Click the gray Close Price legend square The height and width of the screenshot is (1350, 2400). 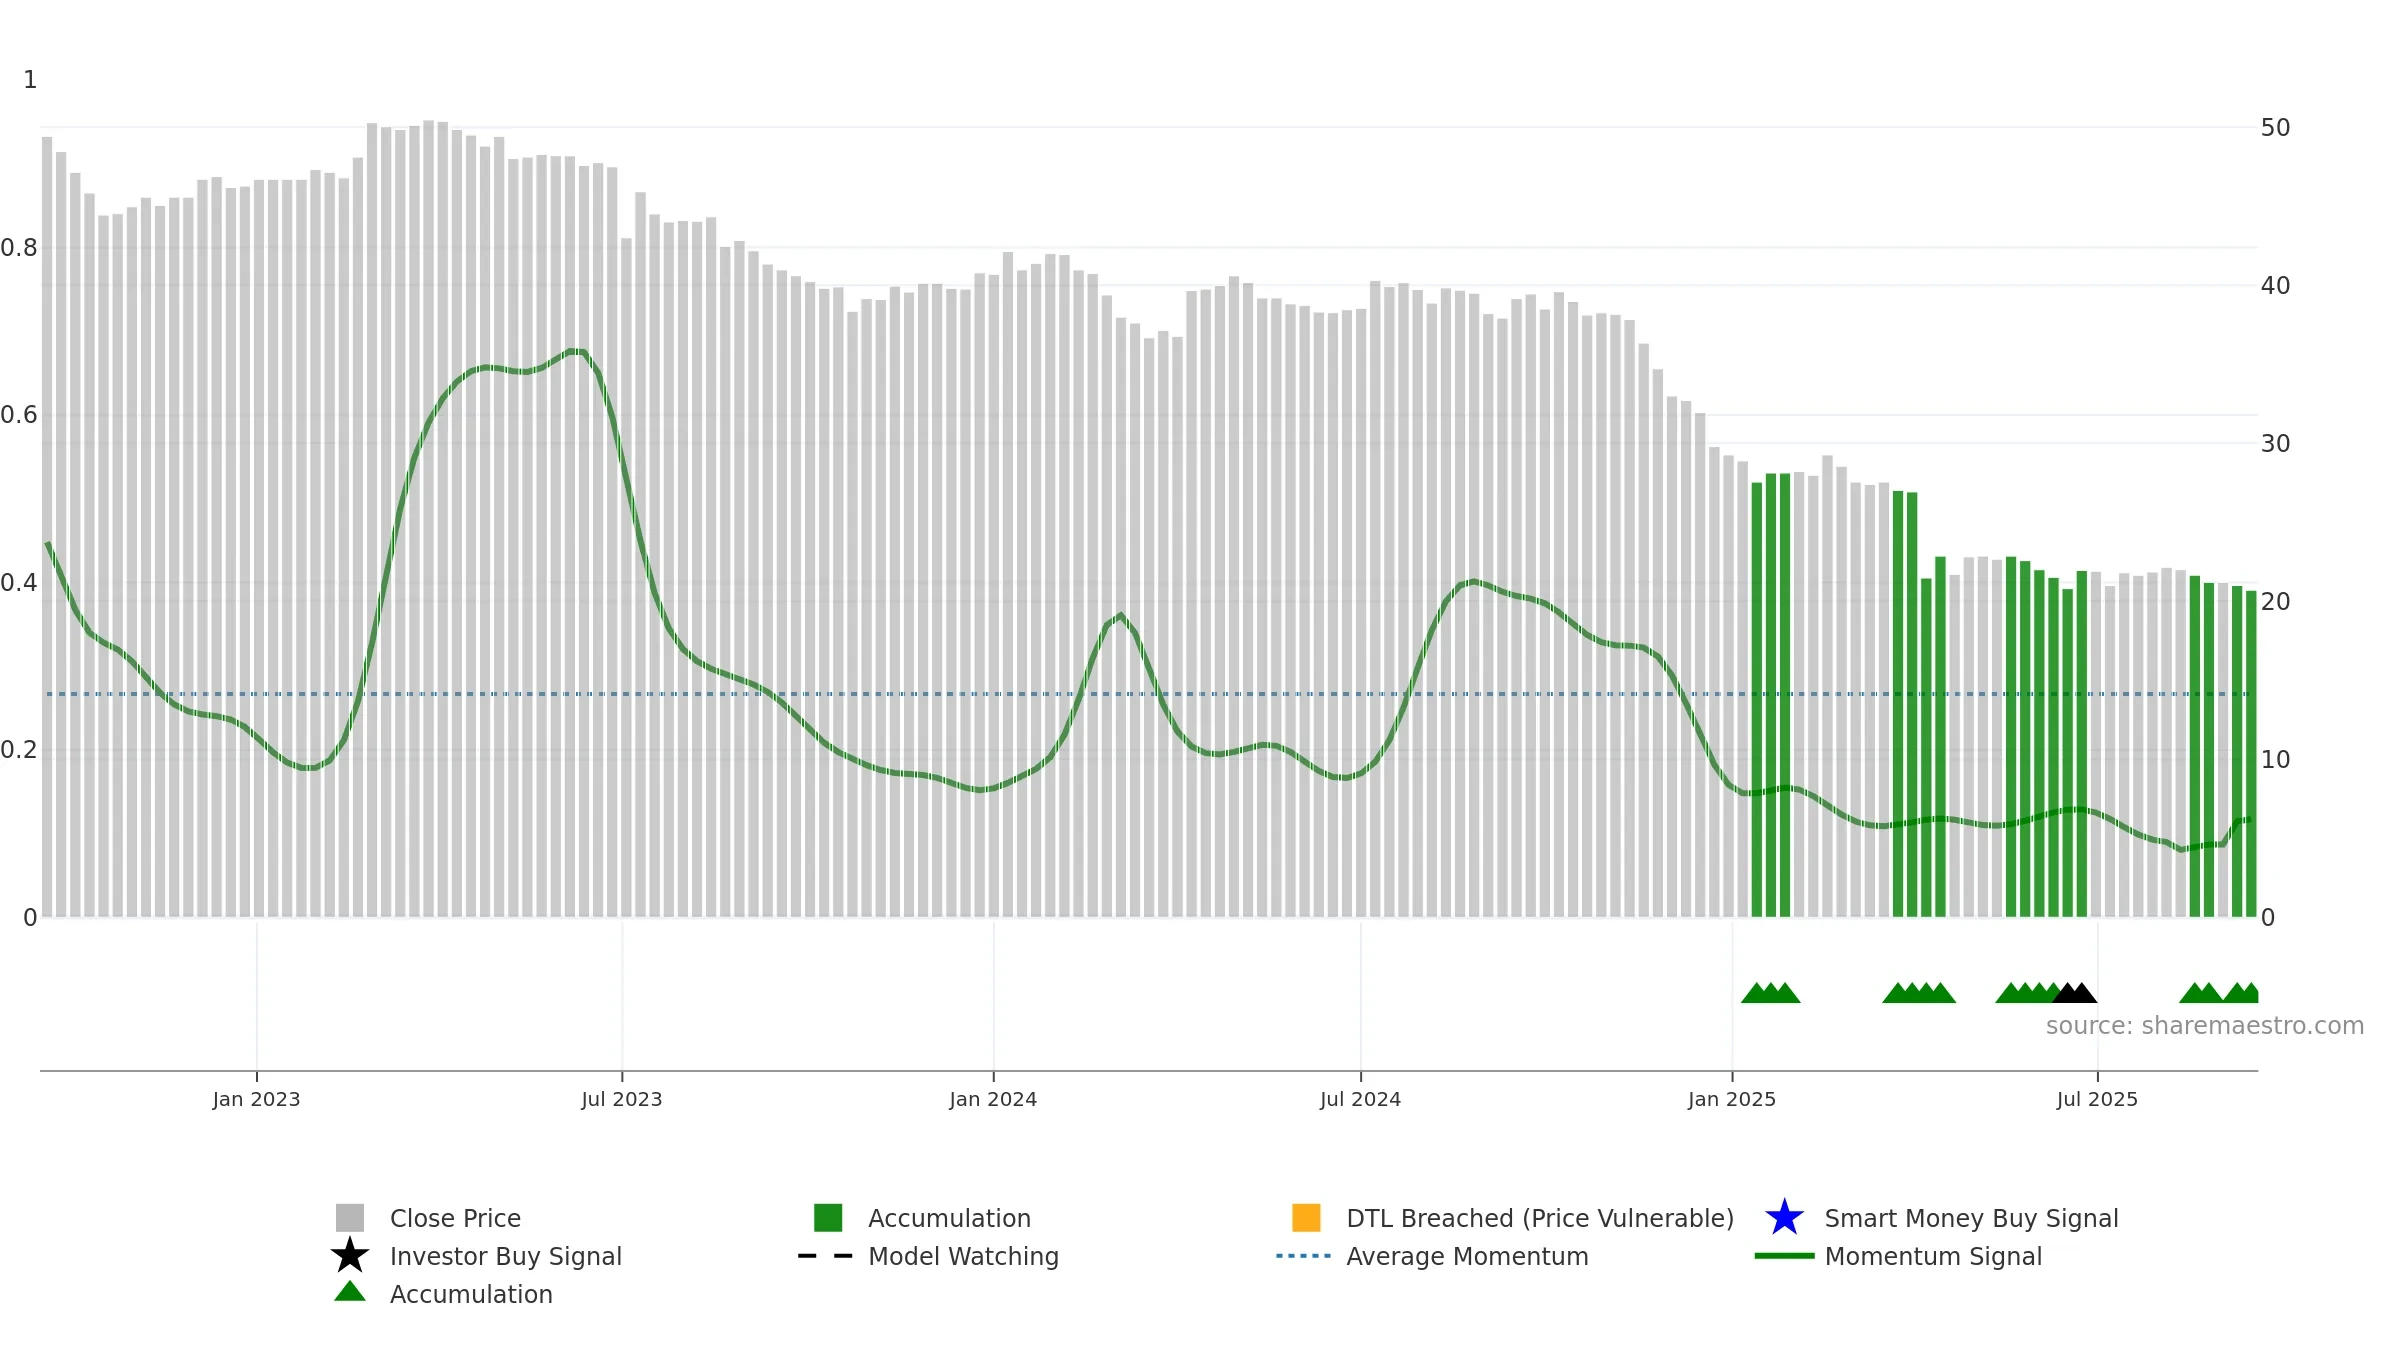pos(350,1218)
